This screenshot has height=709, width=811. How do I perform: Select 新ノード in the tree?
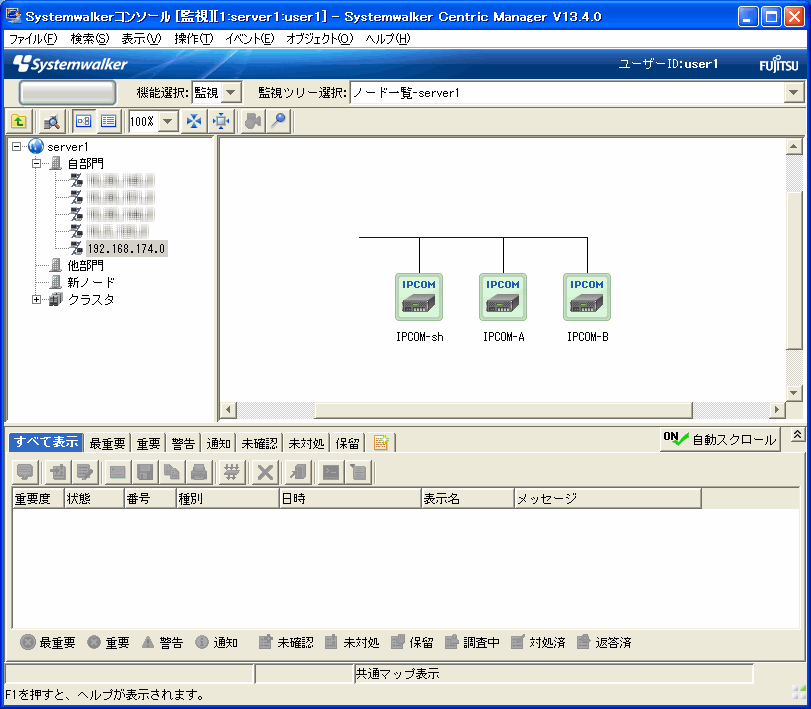click(x=91, y=282)
